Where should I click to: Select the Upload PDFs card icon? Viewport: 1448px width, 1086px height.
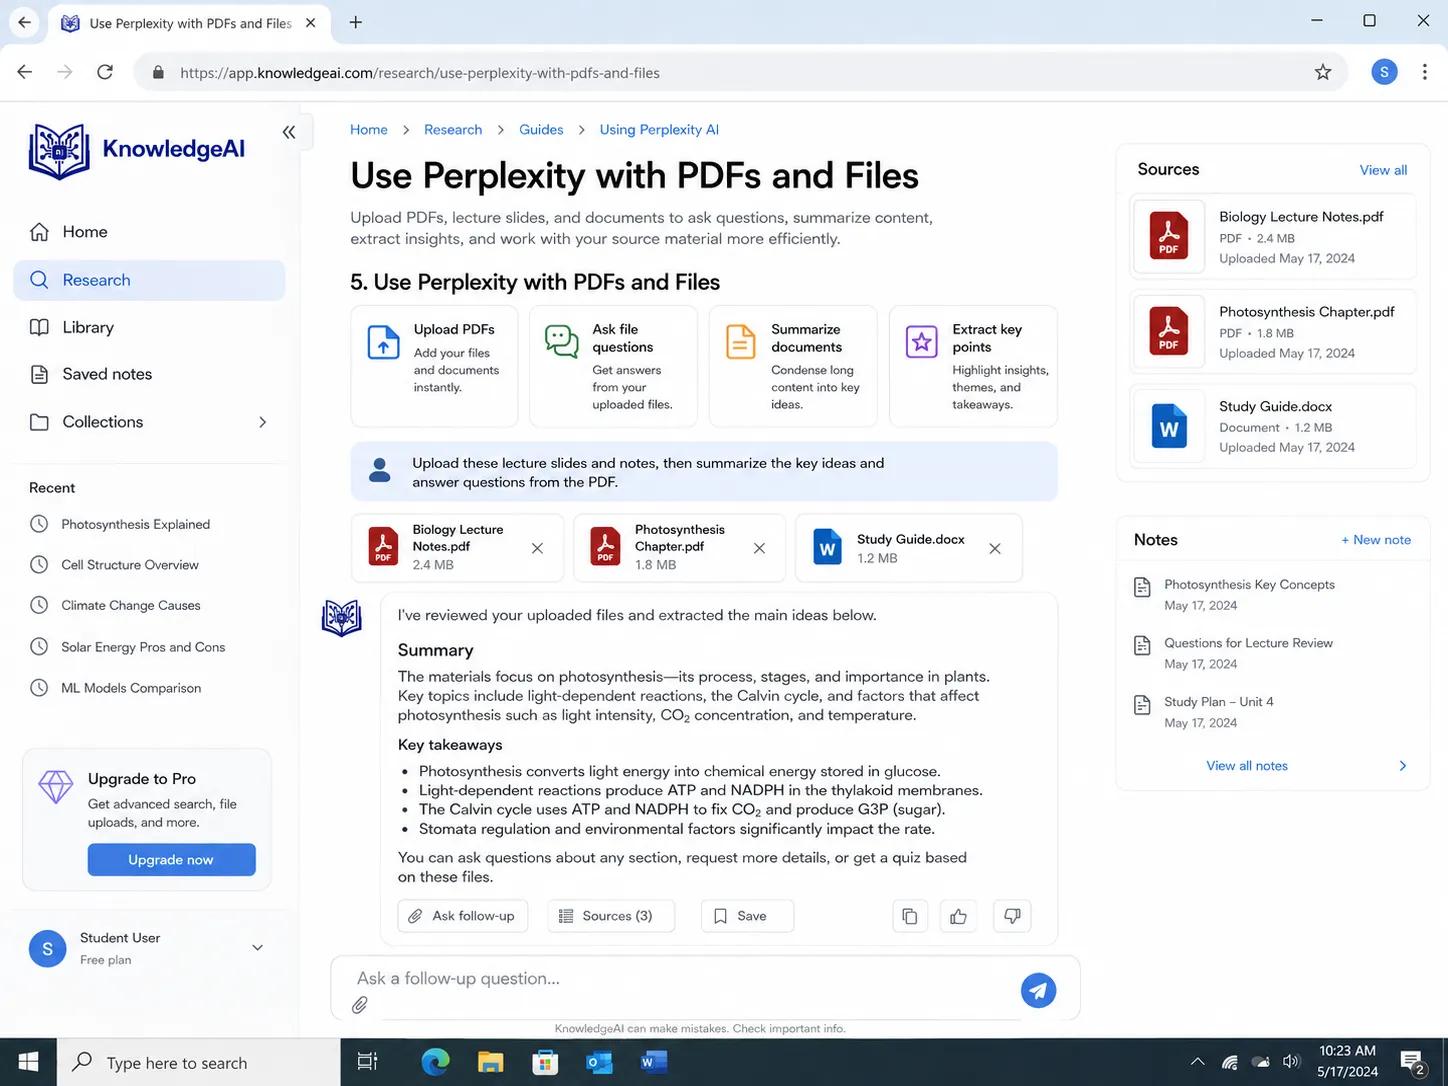click(384, 342)
